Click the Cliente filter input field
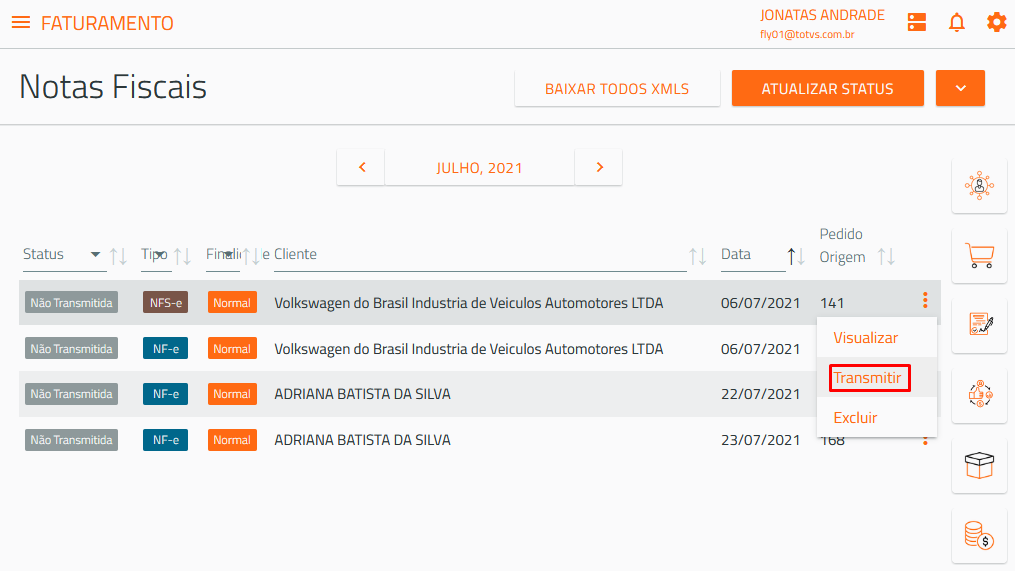Screen dimensions: 1015x571 [480, 254]
